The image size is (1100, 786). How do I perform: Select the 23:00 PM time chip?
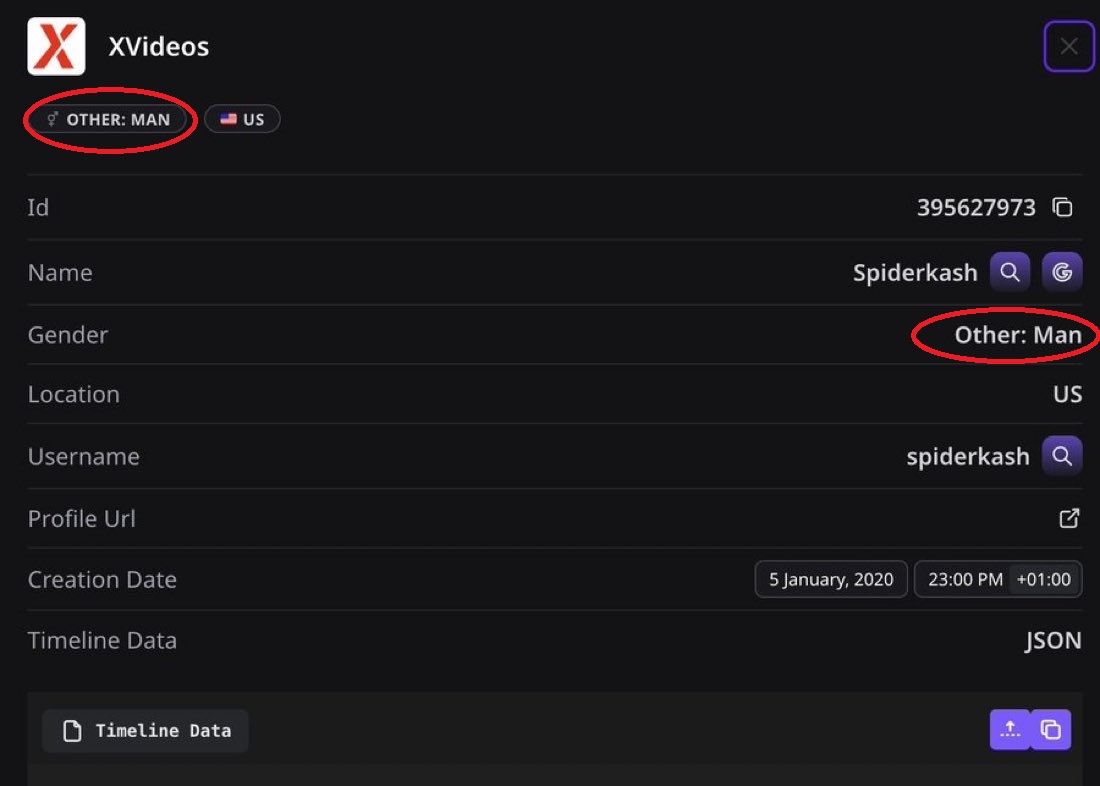click(964, 579)
